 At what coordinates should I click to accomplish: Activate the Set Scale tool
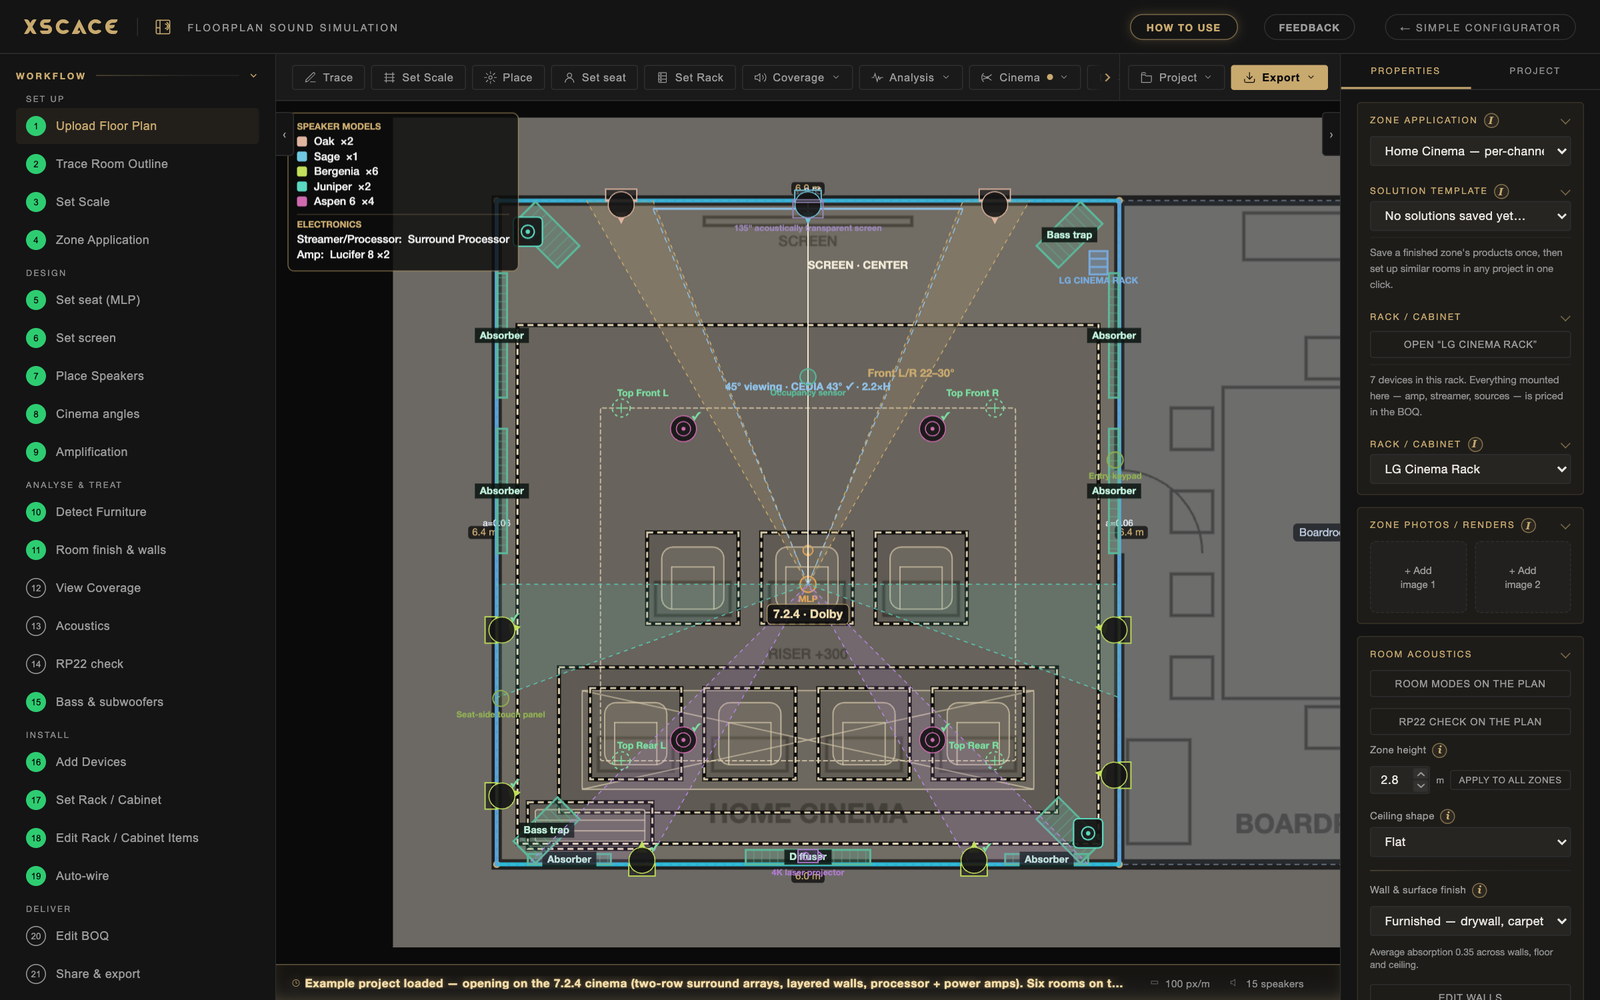(x=418, y=77)
